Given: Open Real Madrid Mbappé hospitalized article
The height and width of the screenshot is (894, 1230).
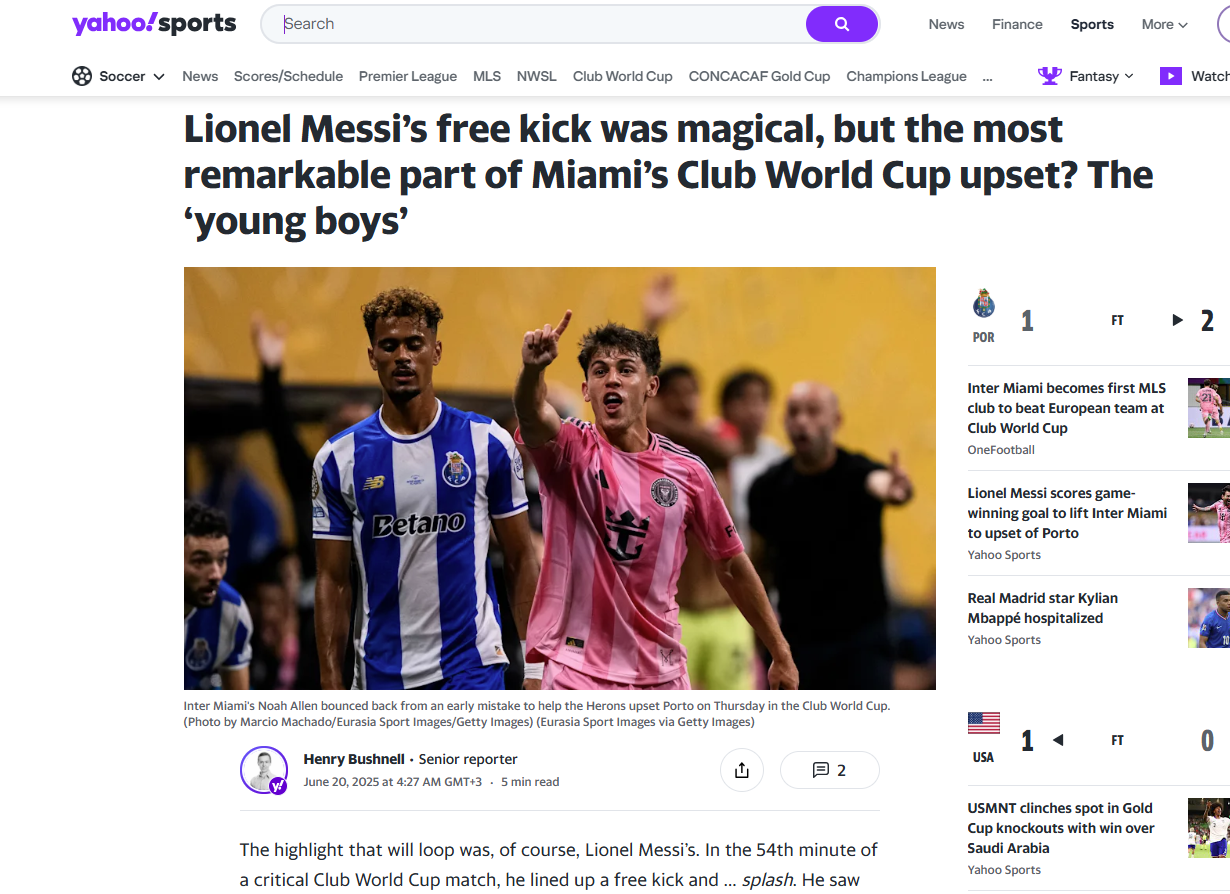Looking at the screenshot, I should (x=1043, y=608).
